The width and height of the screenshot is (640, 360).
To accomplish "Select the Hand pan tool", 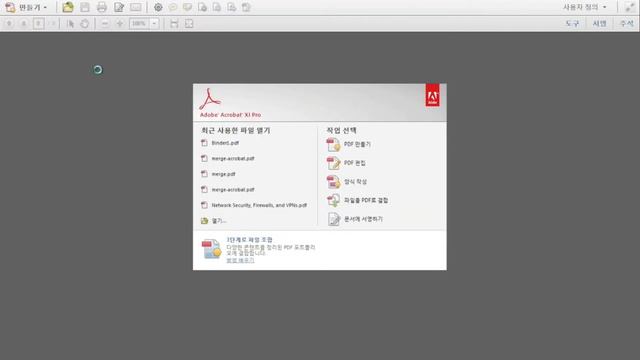I will pos(84,24).
